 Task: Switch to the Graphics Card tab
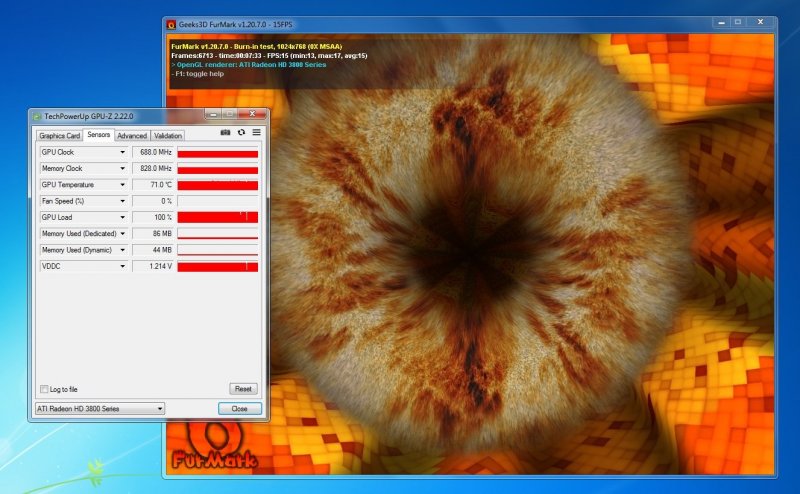(x=59, y=135)
